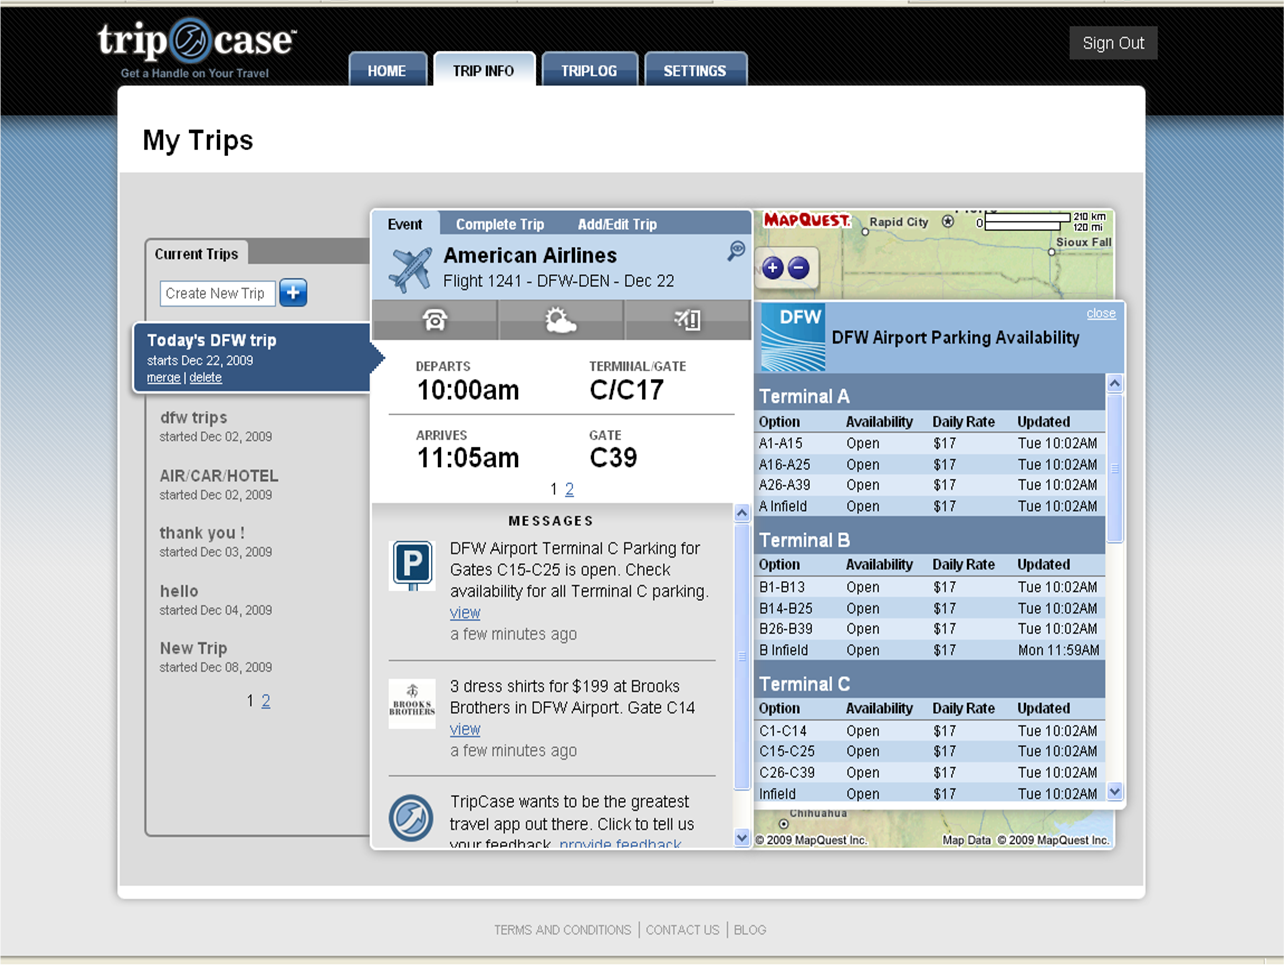Open the telephone contact icon
Viewport: 1284px width, 965px height.
(x=434, y=320)
